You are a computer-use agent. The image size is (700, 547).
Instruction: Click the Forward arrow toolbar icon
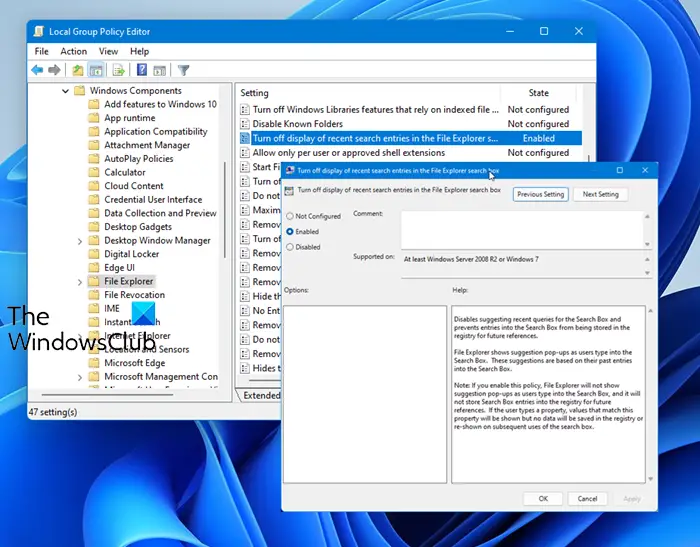click(x=54, y=70)
